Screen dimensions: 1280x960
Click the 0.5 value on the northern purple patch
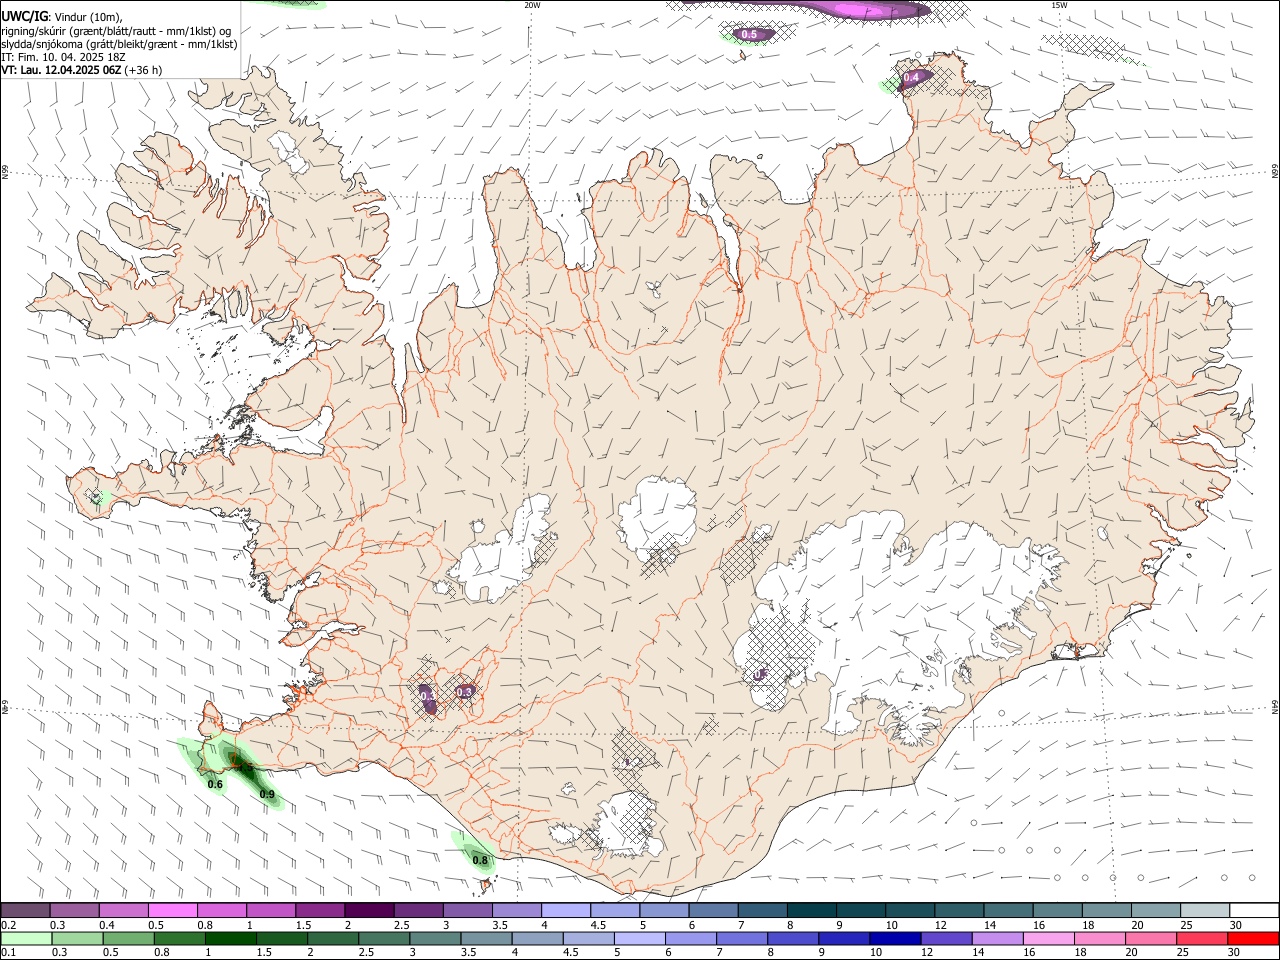tap(749, 34)
